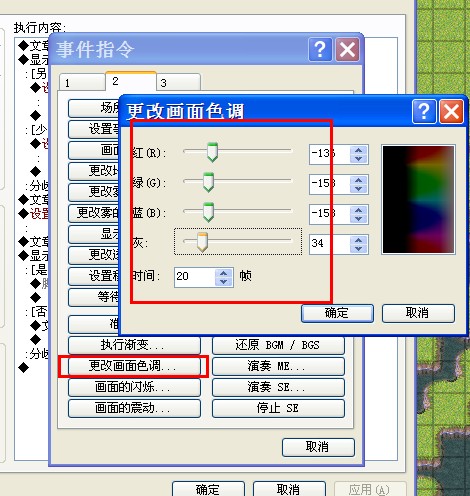
Task: Click the 停止 SE button
Action: pos(278,408)
